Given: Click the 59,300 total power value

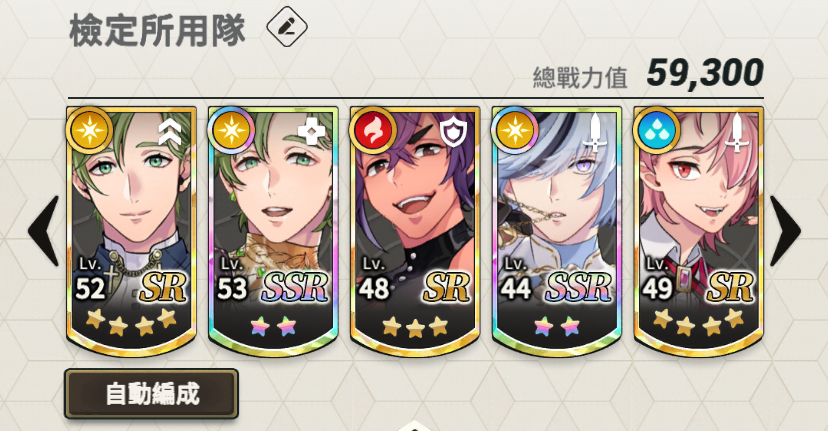Looking at the screenshot, I should point(705,73).
